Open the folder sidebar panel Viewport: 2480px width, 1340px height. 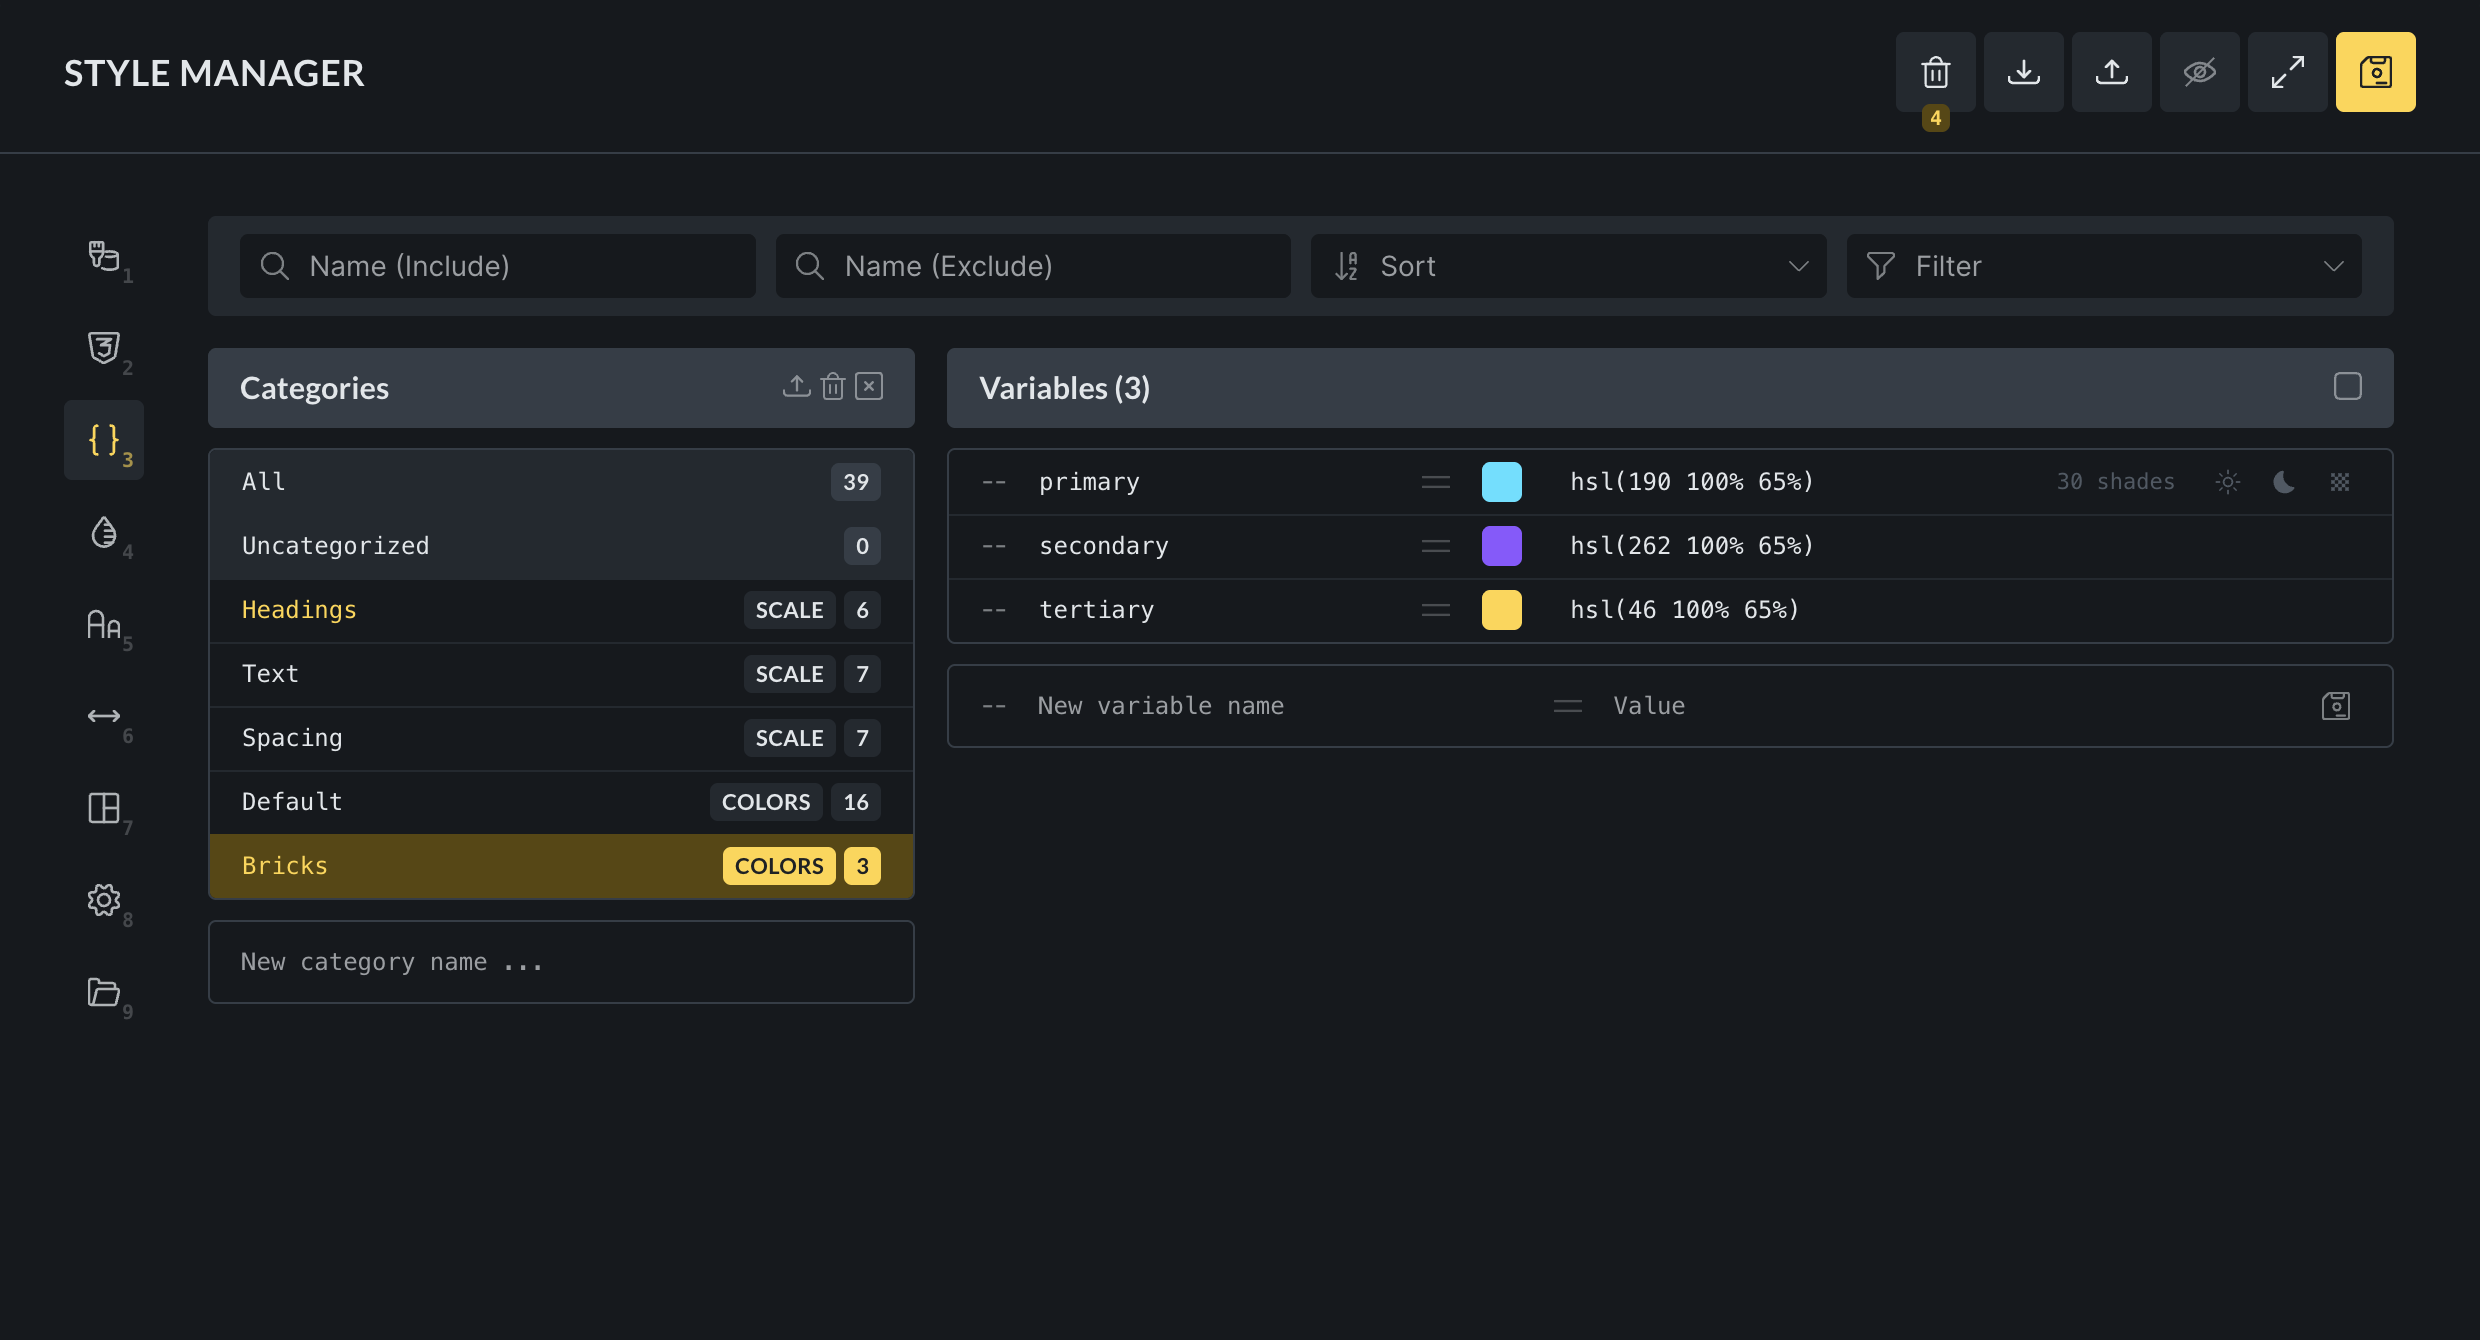point(104,992)
